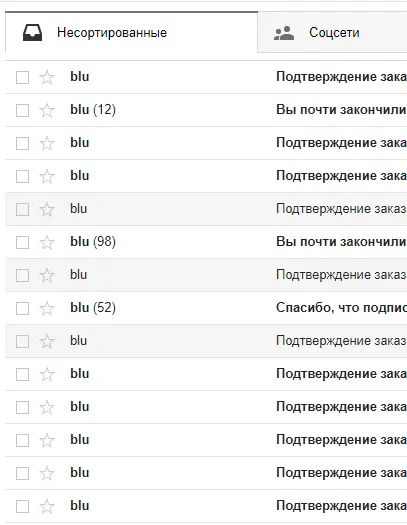Open the first Подтверждение заказа email
Image resolution: width=407 pixels, height=525 pixels.
(x=341, y=77)
